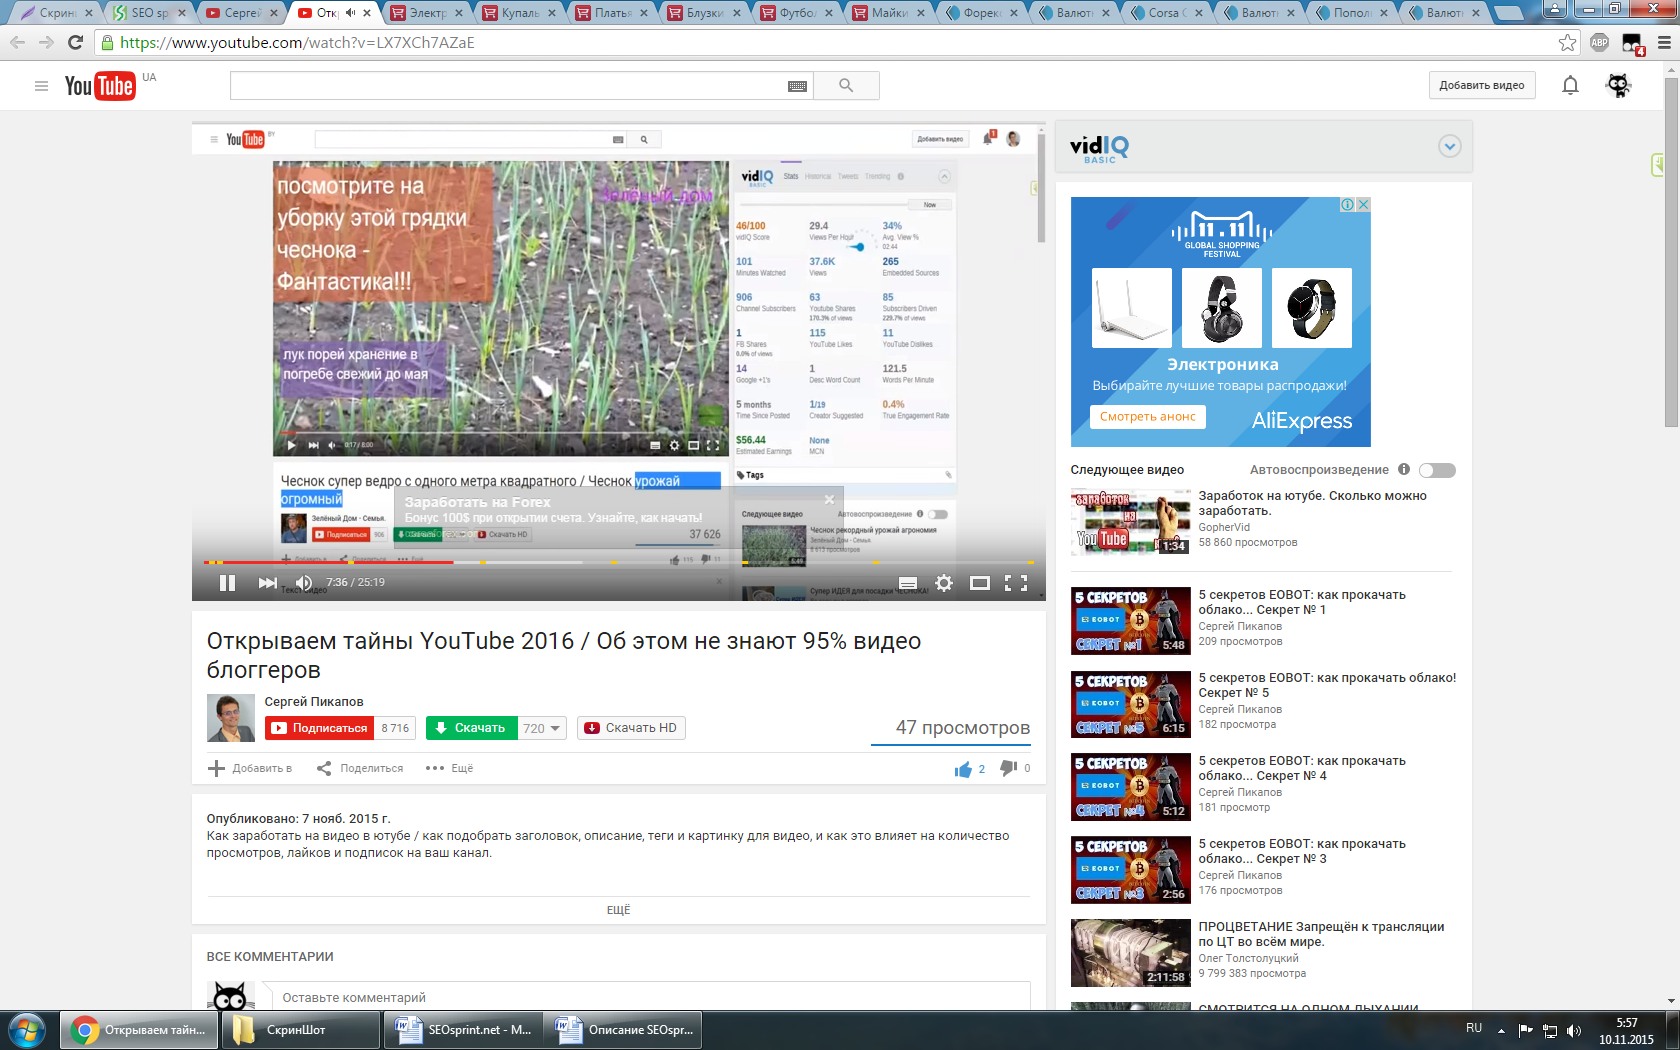Screen dimensions: 1680x1050
Task: Open СкринШот folder in taskbar
Action: pyautogui.click(x=299, y=1030)
